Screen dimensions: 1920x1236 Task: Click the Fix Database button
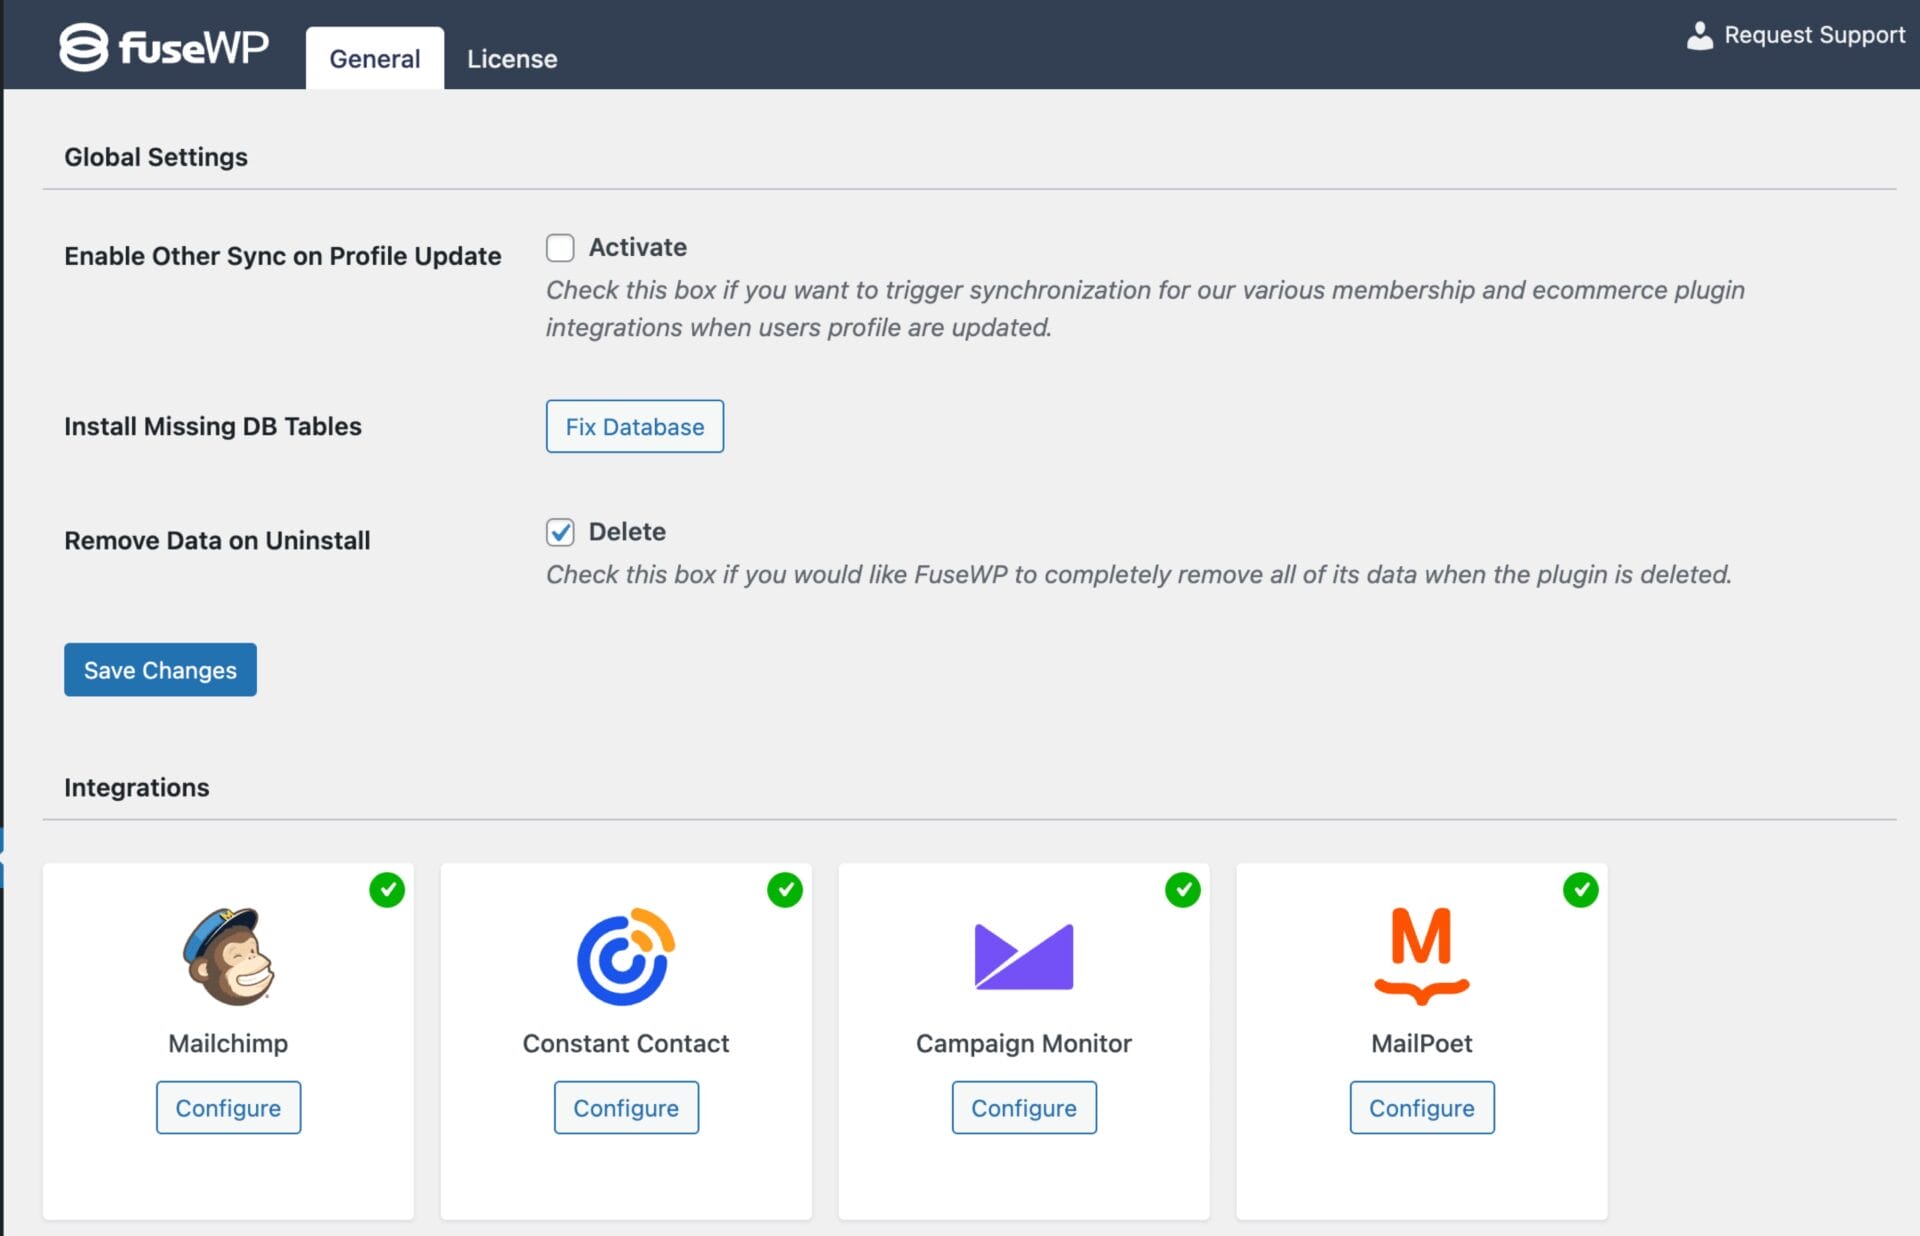[635, 426]
